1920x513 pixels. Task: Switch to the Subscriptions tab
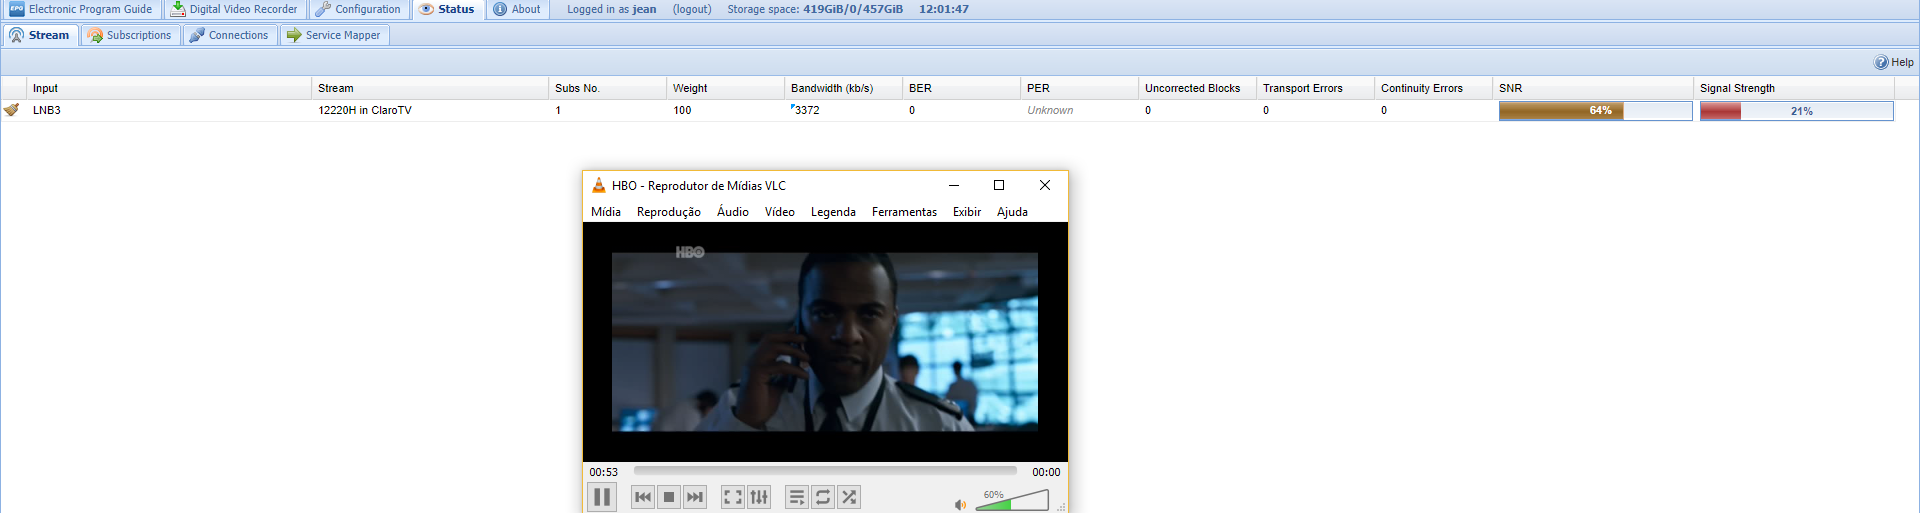130,35
